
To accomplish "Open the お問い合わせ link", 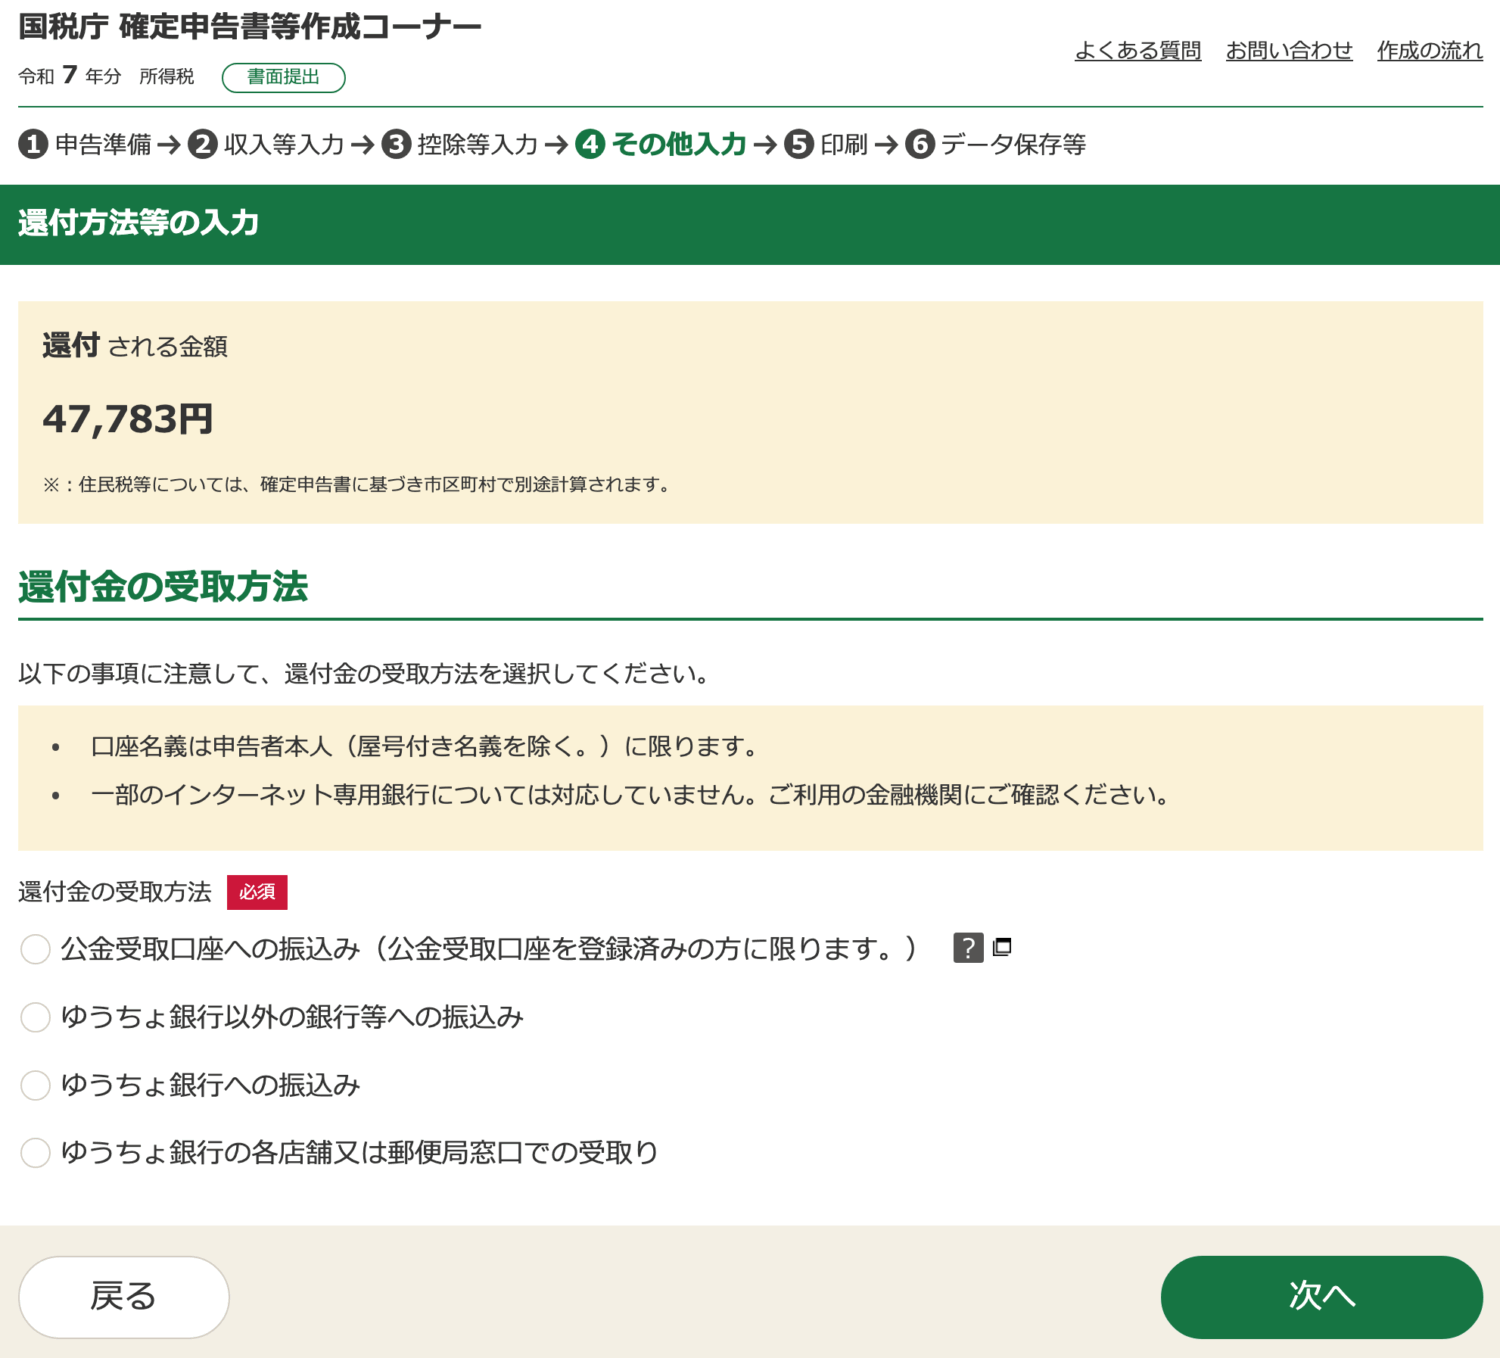I will coord(1289,52).
